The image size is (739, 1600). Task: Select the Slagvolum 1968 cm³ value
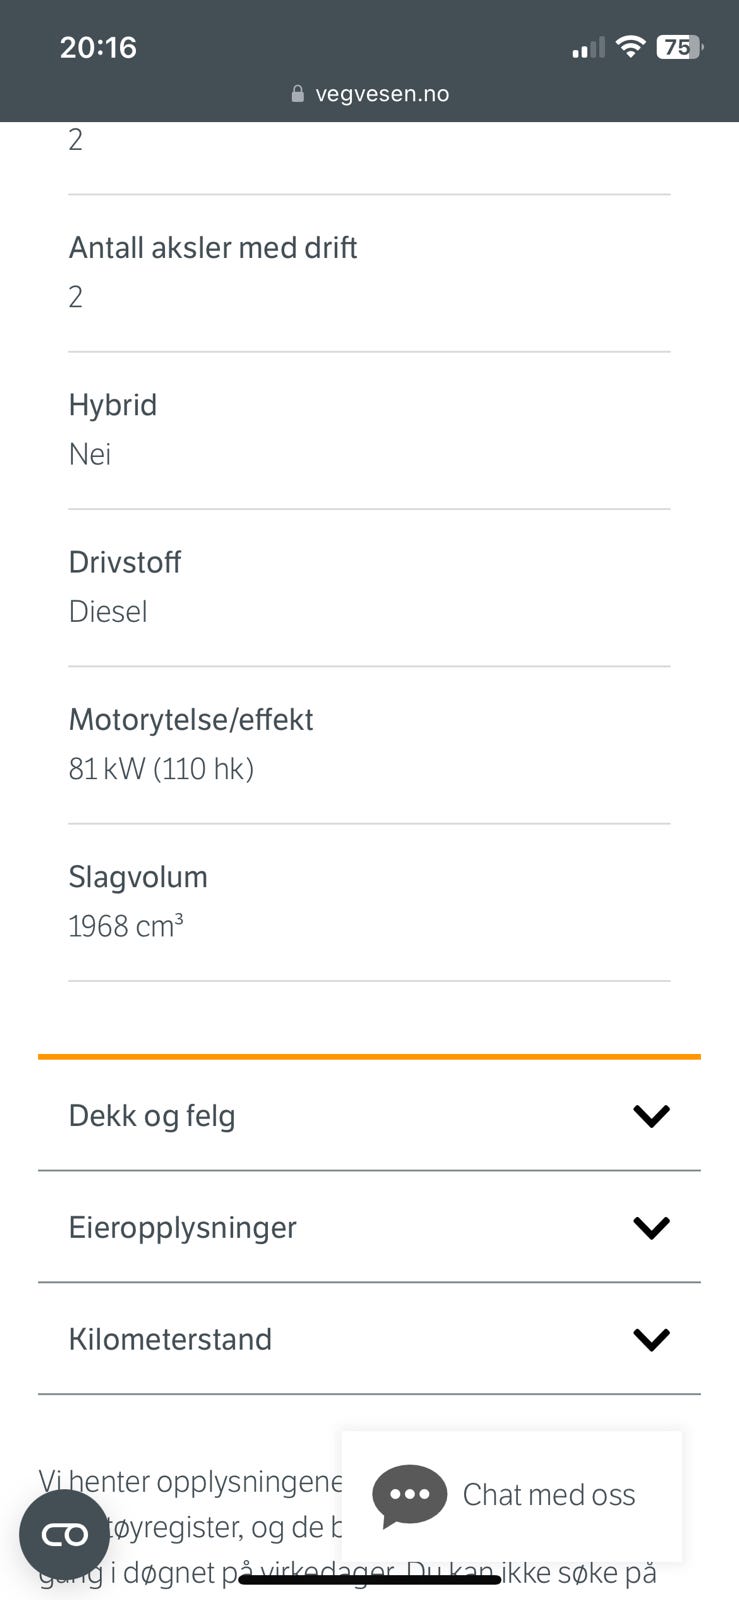(126, 926)
